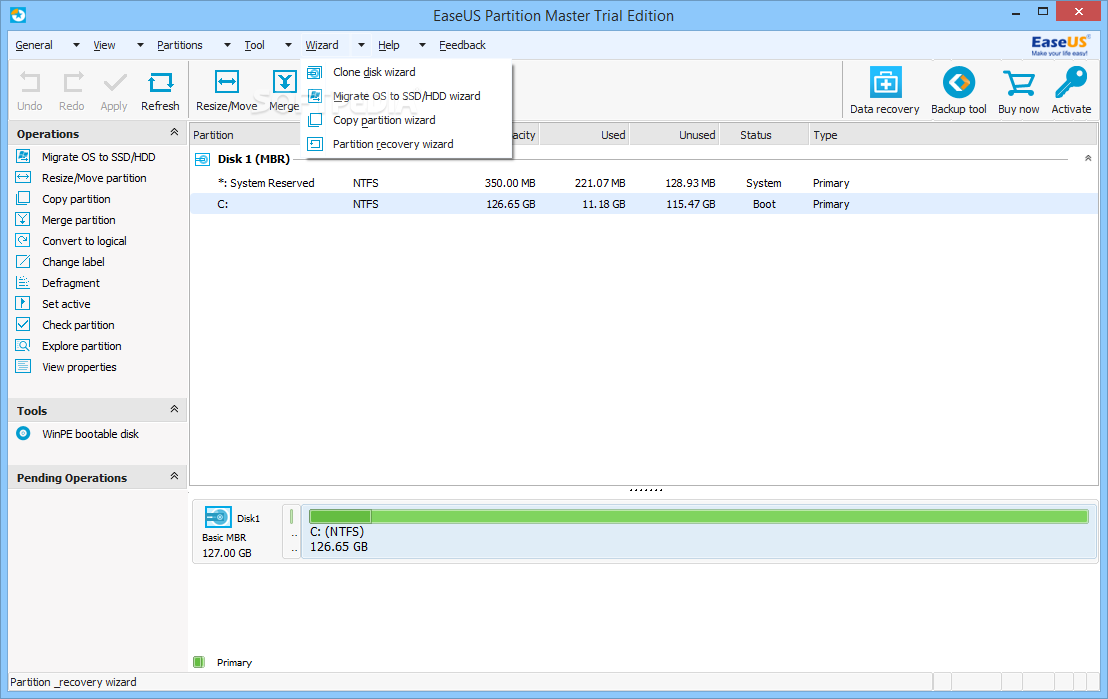Choose Migrate OS to SSD/HDD wizard
Viewport: 1108px width, 699px height.
click(406, 96)
